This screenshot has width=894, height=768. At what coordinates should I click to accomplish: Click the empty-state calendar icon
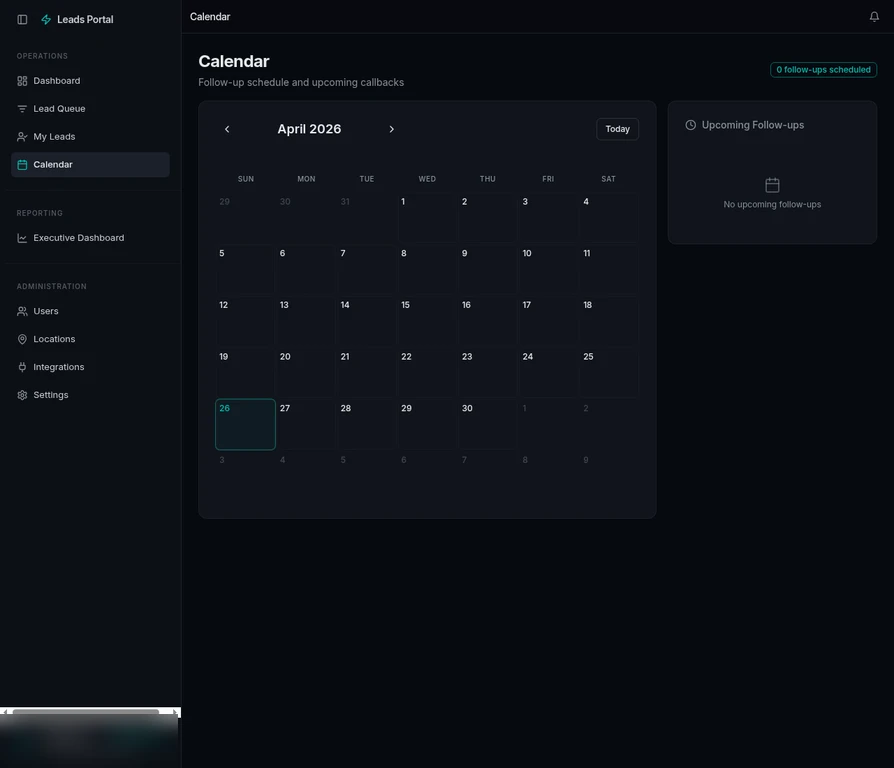(771, 184)
